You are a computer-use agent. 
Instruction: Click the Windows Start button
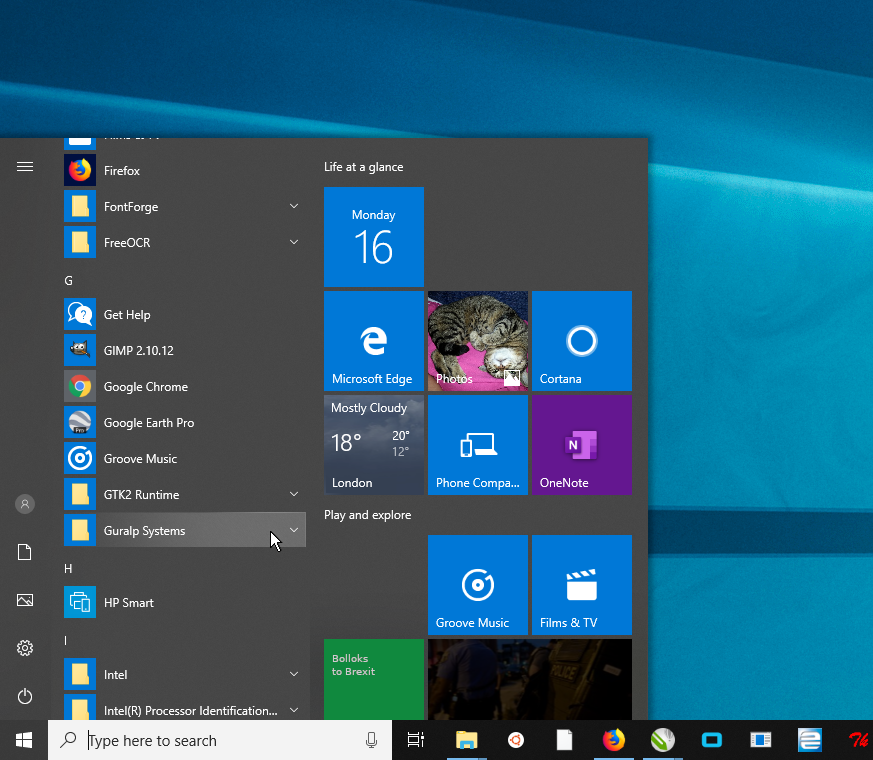pyautogui.click(x=24, y=740)
